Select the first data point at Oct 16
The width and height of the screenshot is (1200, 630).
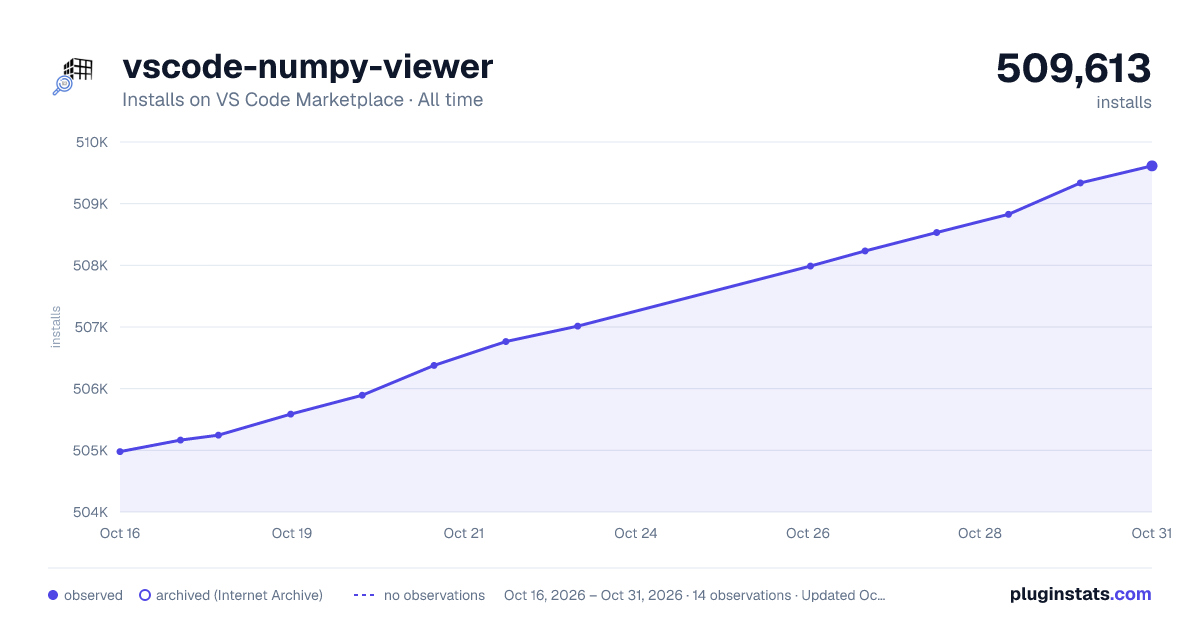click(x=120, y=452)
